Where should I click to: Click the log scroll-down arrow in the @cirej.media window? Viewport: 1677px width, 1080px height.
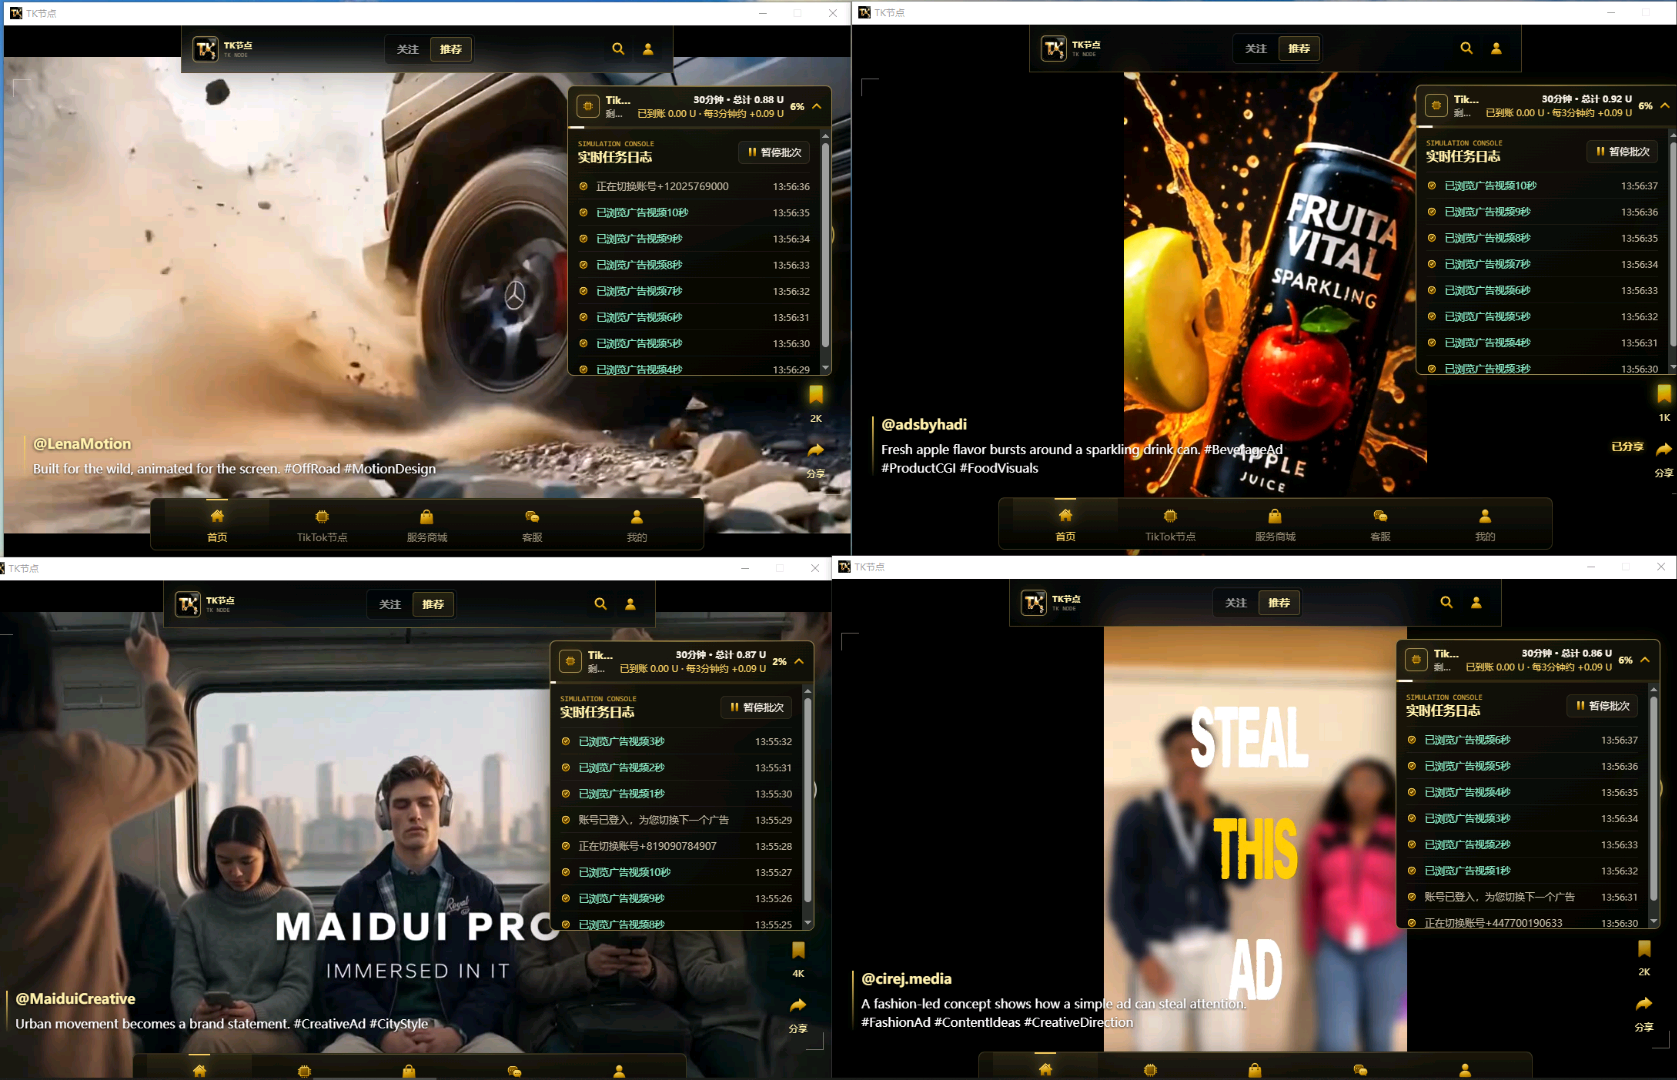point(1653,921)
